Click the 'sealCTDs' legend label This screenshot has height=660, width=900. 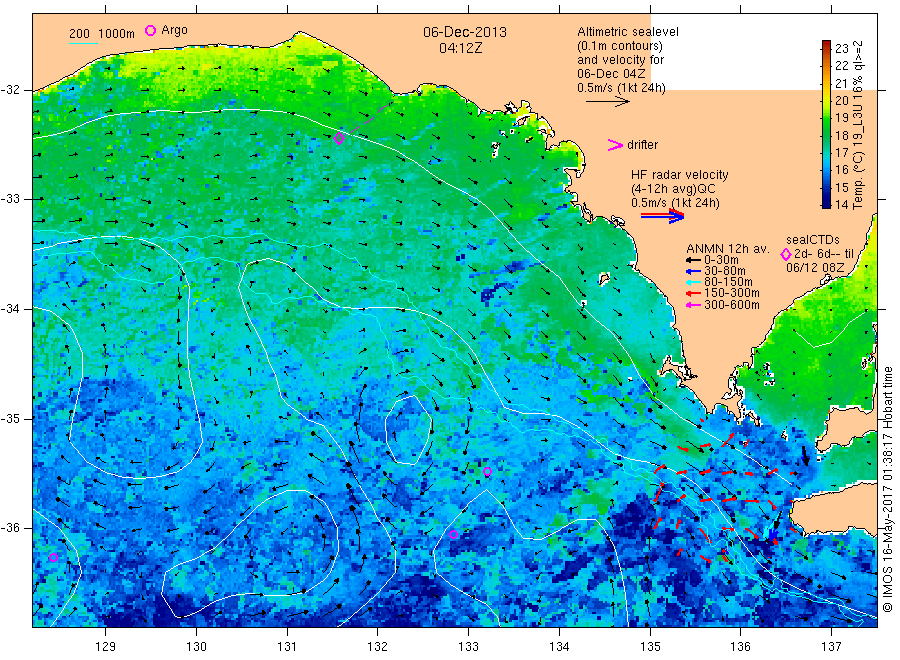click(813, 240)
